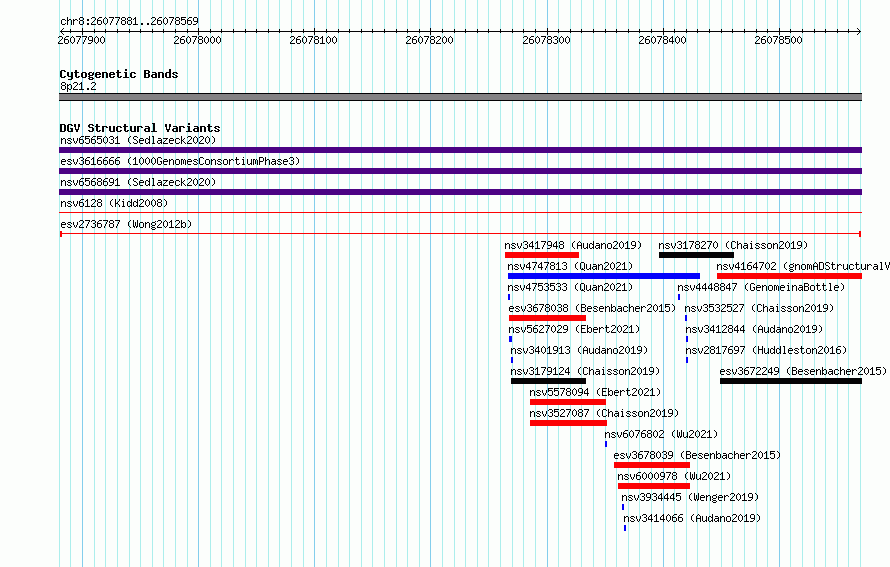
Task: Click esv3678039 (Besenbacher2015) label
Action: [697, 455]
